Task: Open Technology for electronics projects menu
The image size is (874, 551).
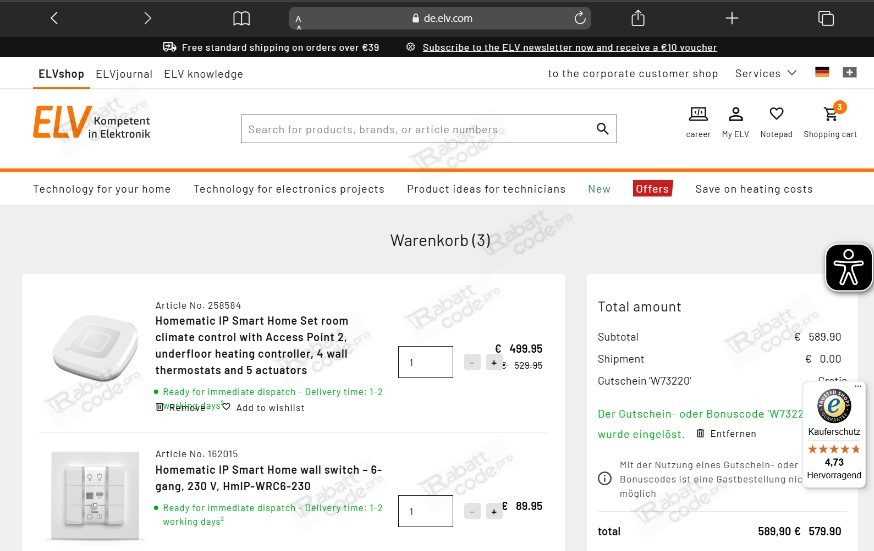Action: coord(289,189)
